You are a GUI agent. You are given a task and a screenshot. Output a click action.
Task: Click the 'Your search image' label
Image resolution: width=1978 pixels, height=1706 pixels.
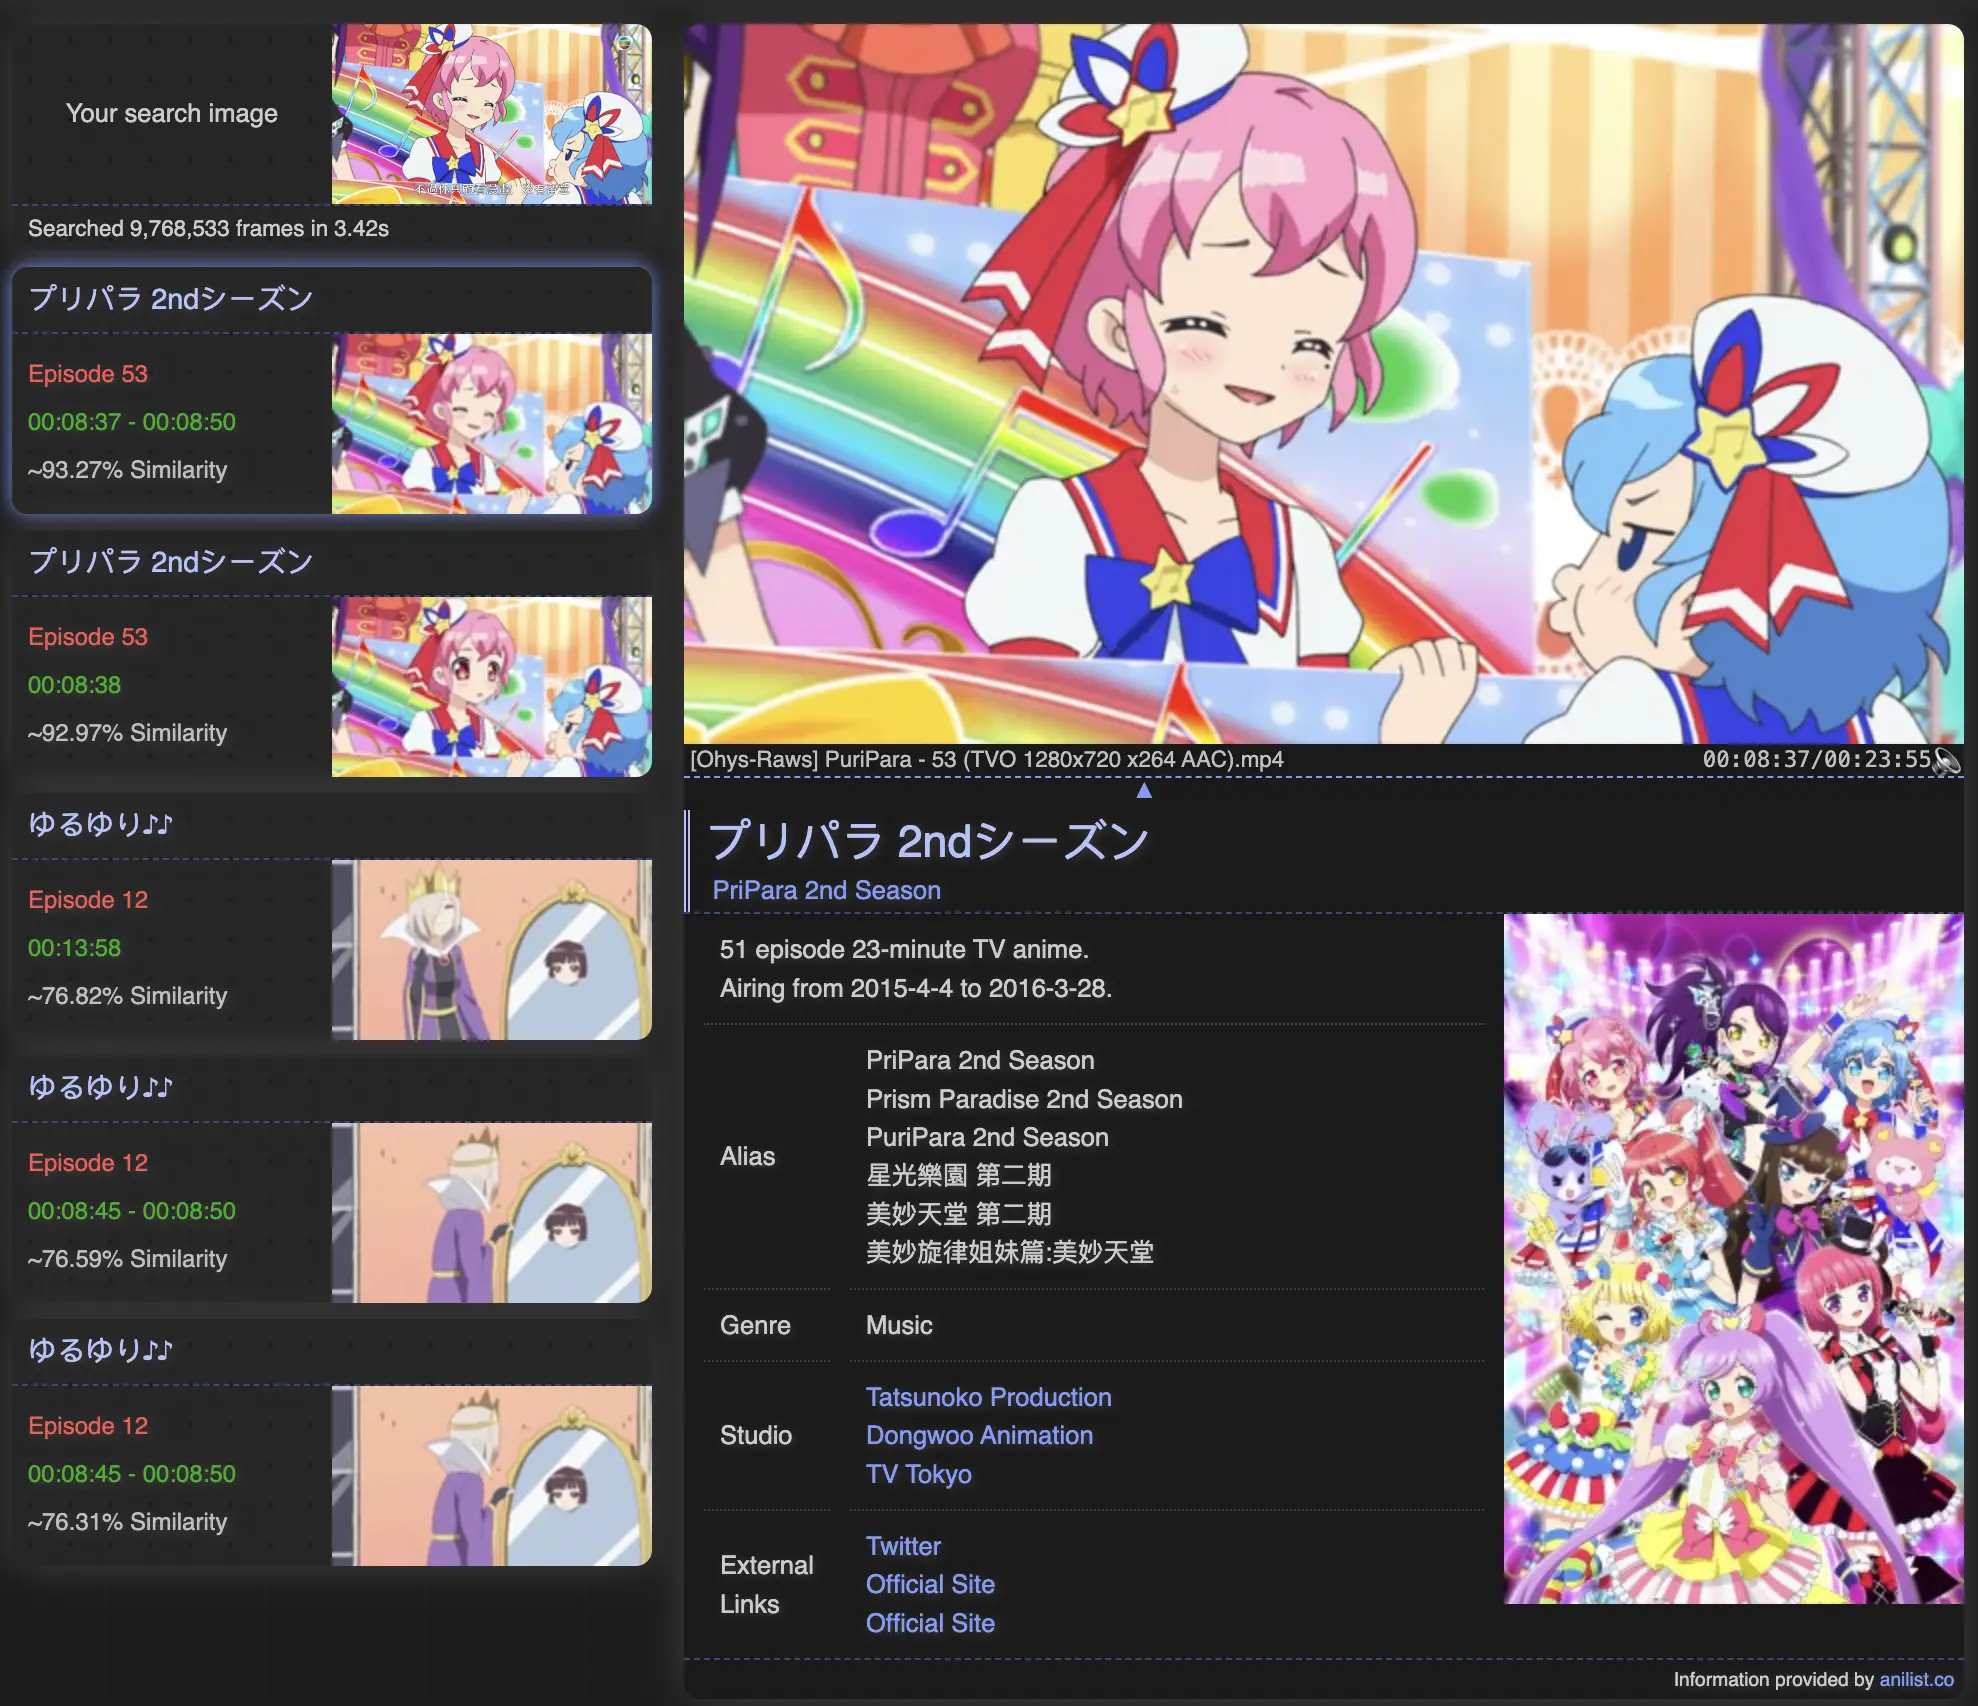pyautogui.click(x=172, y=114)
